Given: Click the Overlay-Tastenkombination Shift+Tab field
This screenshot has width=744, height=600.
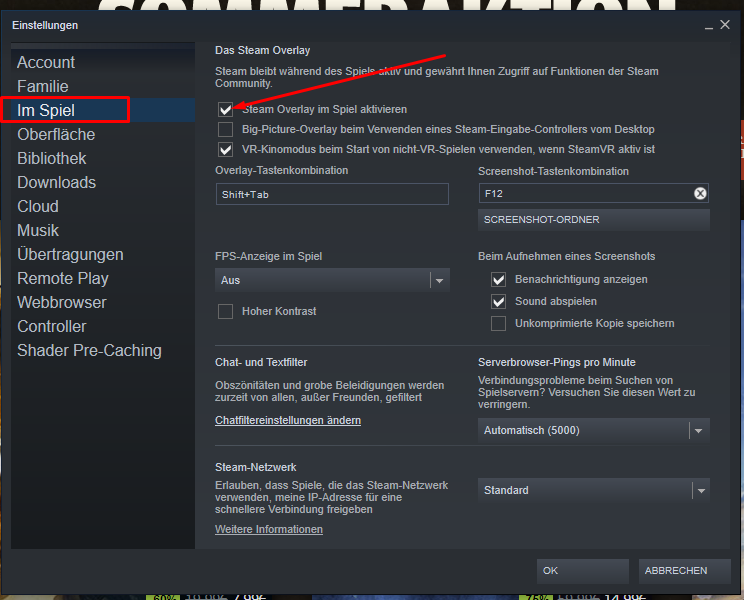Looking at the screenshot, I should point(332,195).
